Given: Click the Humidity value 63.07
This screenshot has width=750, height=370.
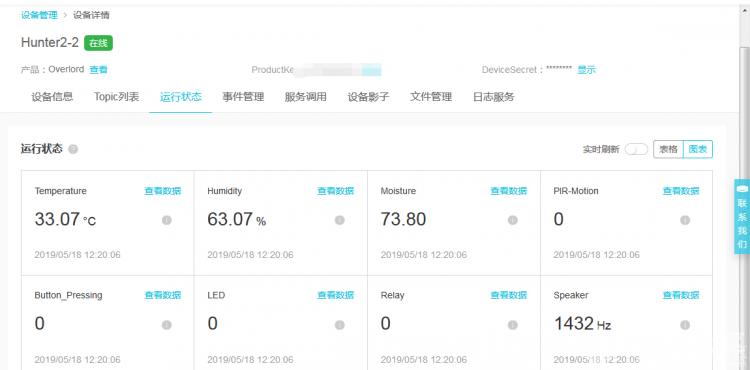Looking at the screenshot, I should [230, 219].
